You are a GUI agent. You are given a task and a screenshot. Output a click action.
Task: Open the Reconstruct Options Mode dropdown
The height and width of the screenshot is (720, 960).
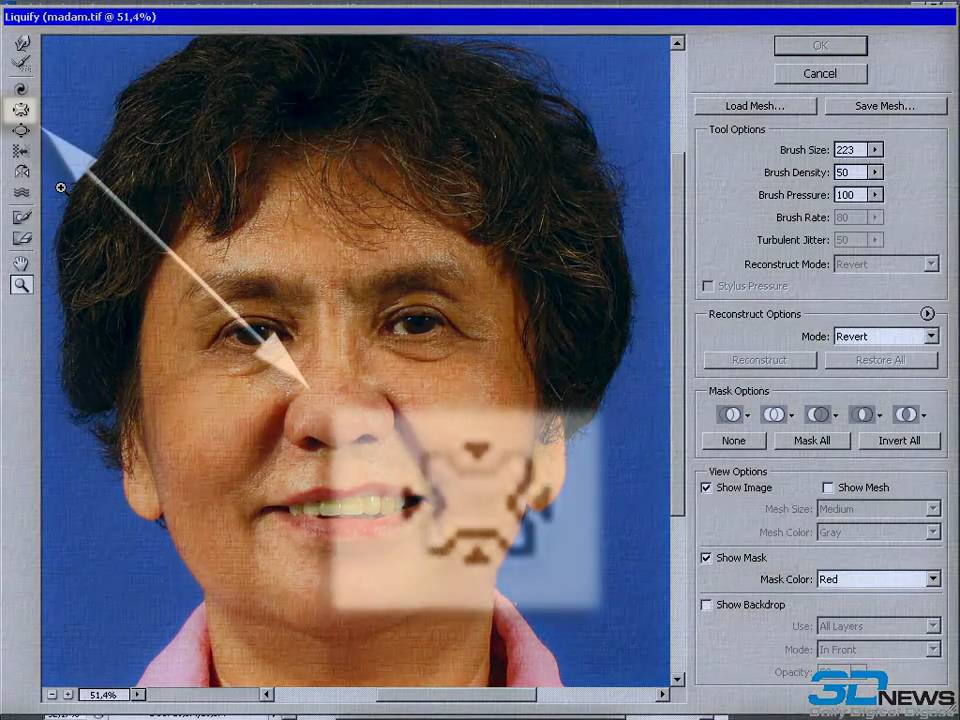coord(931,336)
